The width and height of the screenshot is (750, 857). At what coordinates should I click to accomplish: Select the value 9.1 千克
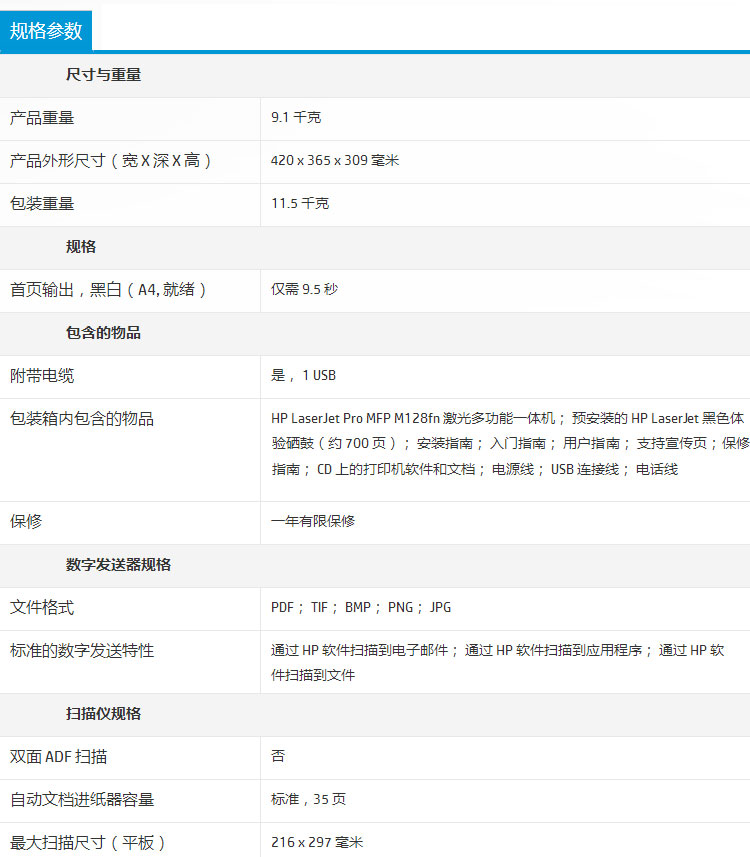pyautogui.click(x=296, y=117)
